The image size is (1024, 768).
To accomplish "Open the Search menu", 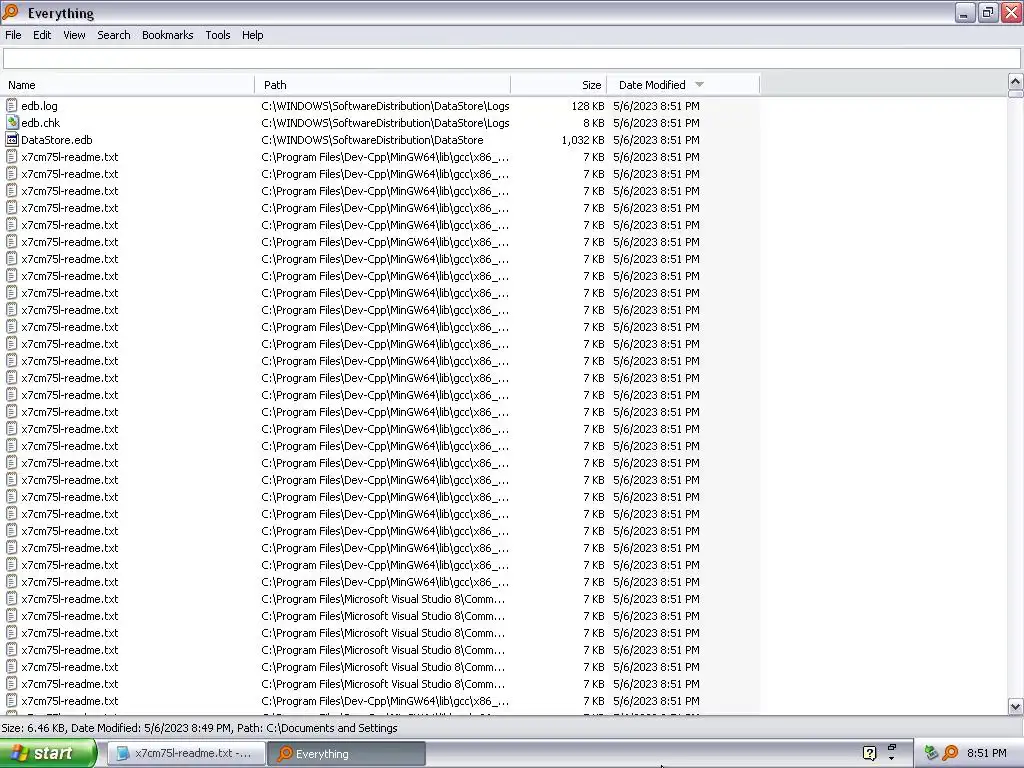I will tap(114, 35).
